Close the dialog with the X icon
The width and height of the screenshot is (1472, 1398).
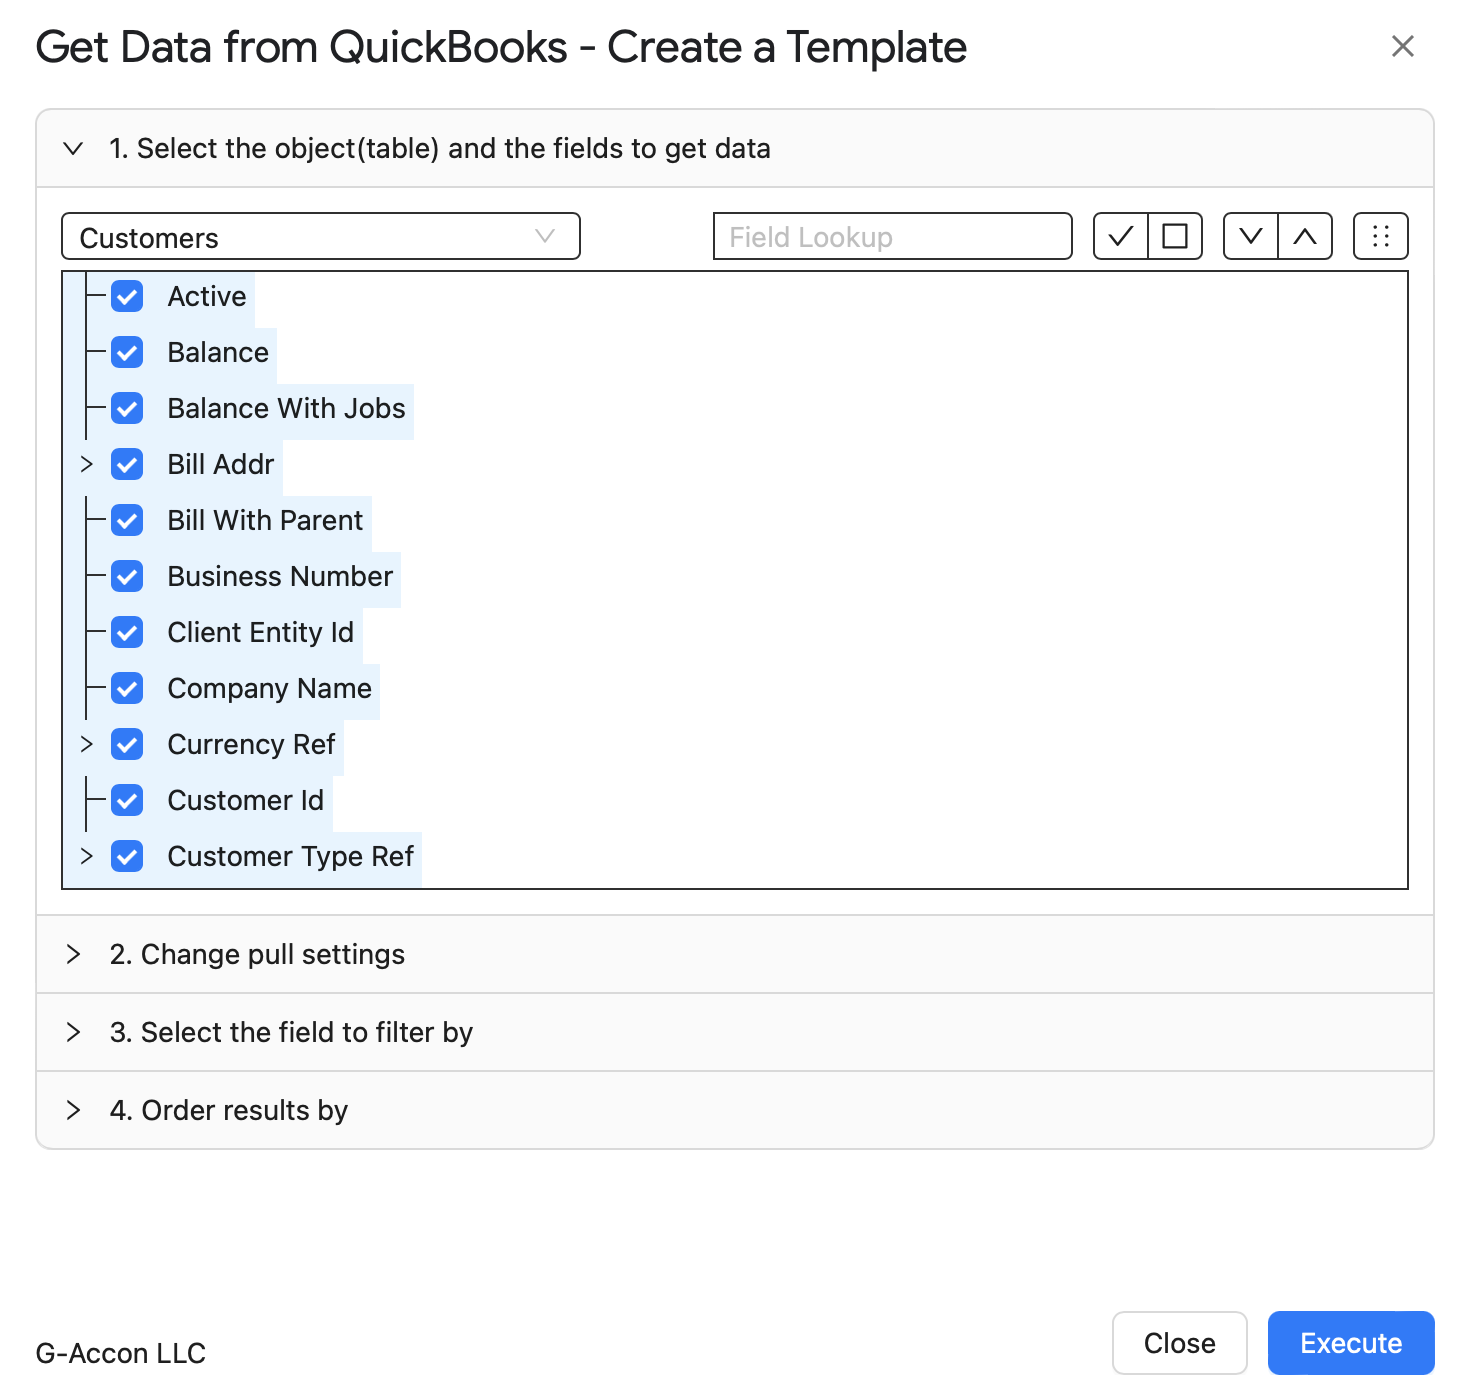pyautogui.click(x=1403, y=46)
